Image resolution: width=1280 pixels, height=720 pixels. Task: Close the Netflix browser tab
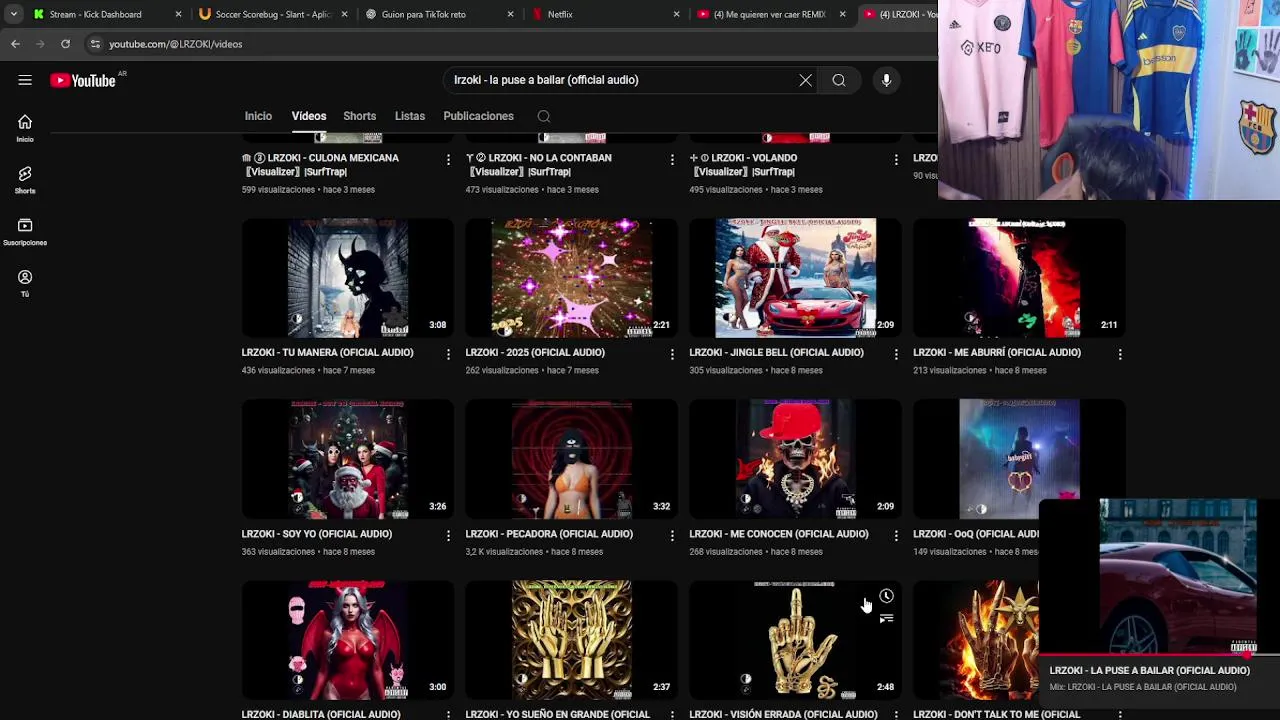point(676,14)
